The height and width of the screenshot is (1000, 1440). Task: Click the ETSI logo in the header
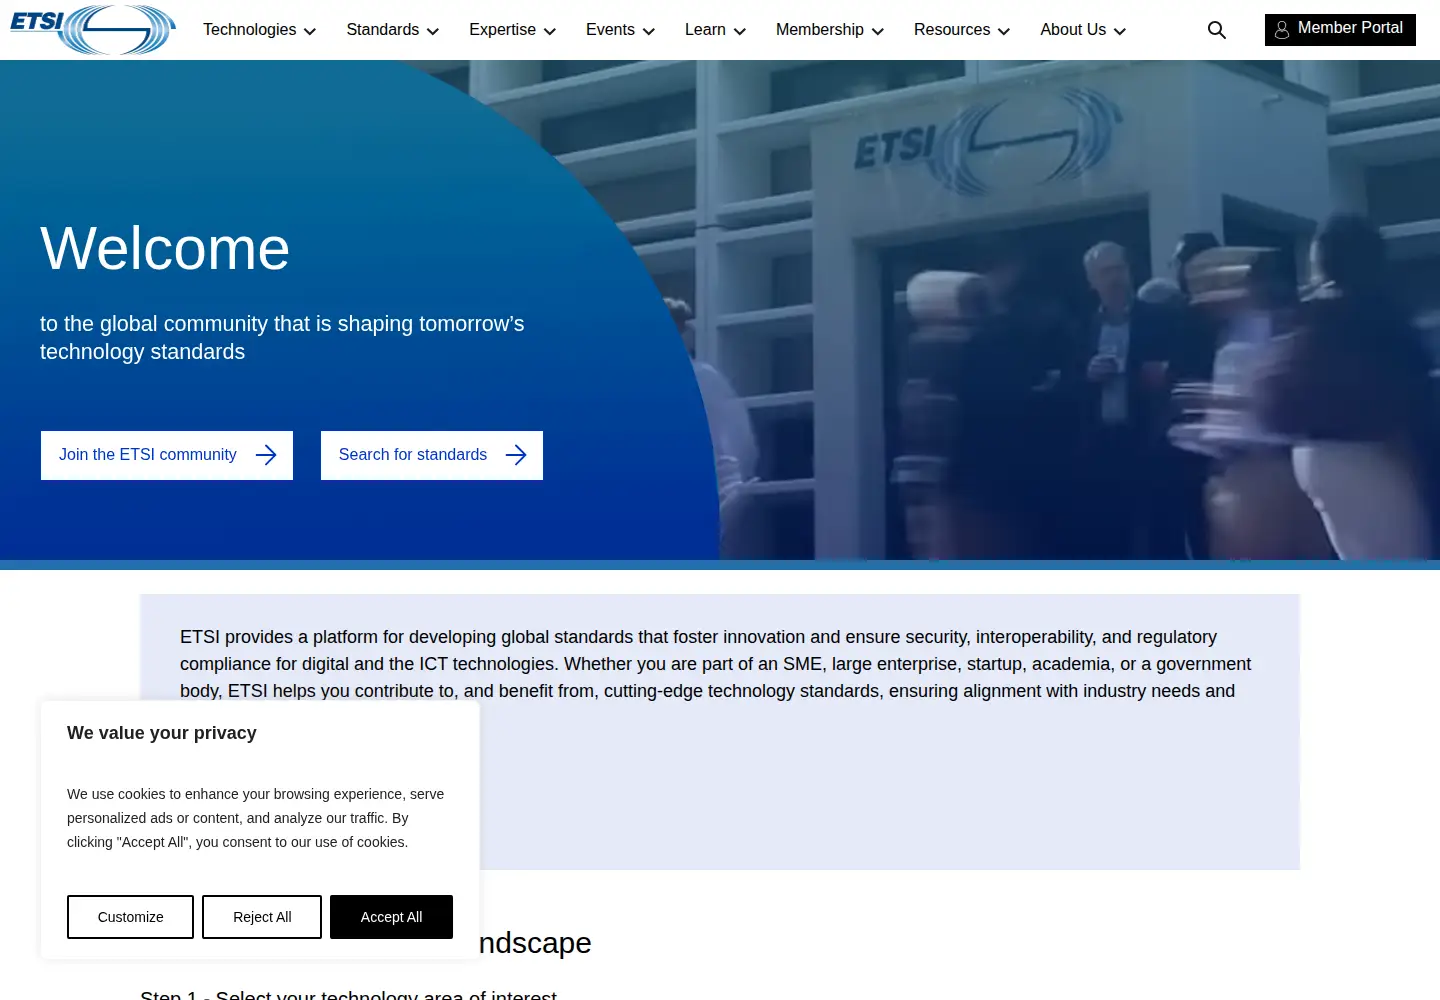click(x=93, y=30)
